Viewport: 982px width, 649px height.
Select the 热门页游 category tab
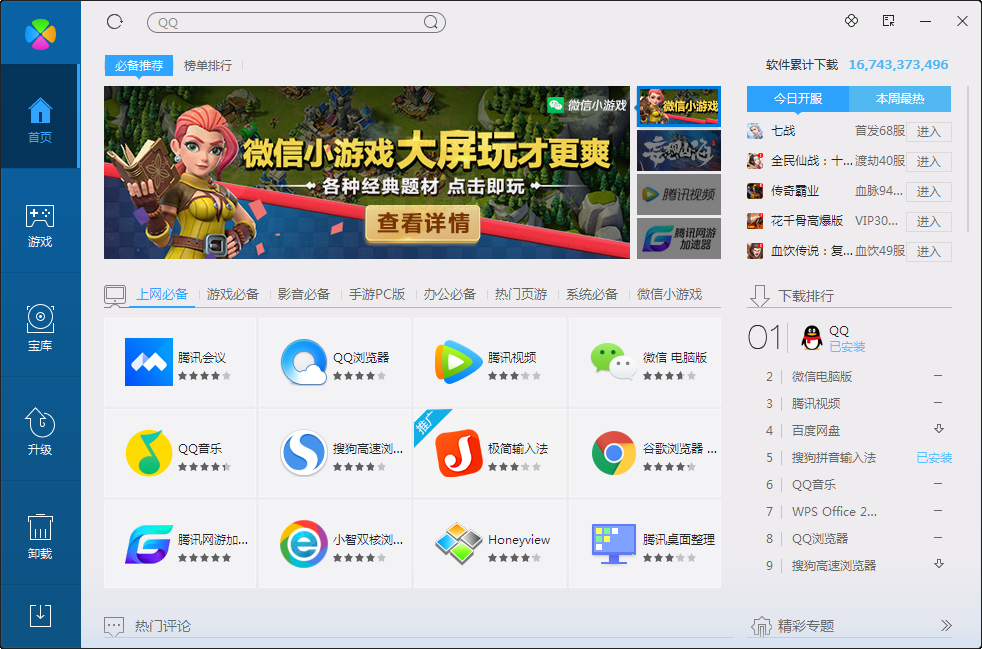521,294
